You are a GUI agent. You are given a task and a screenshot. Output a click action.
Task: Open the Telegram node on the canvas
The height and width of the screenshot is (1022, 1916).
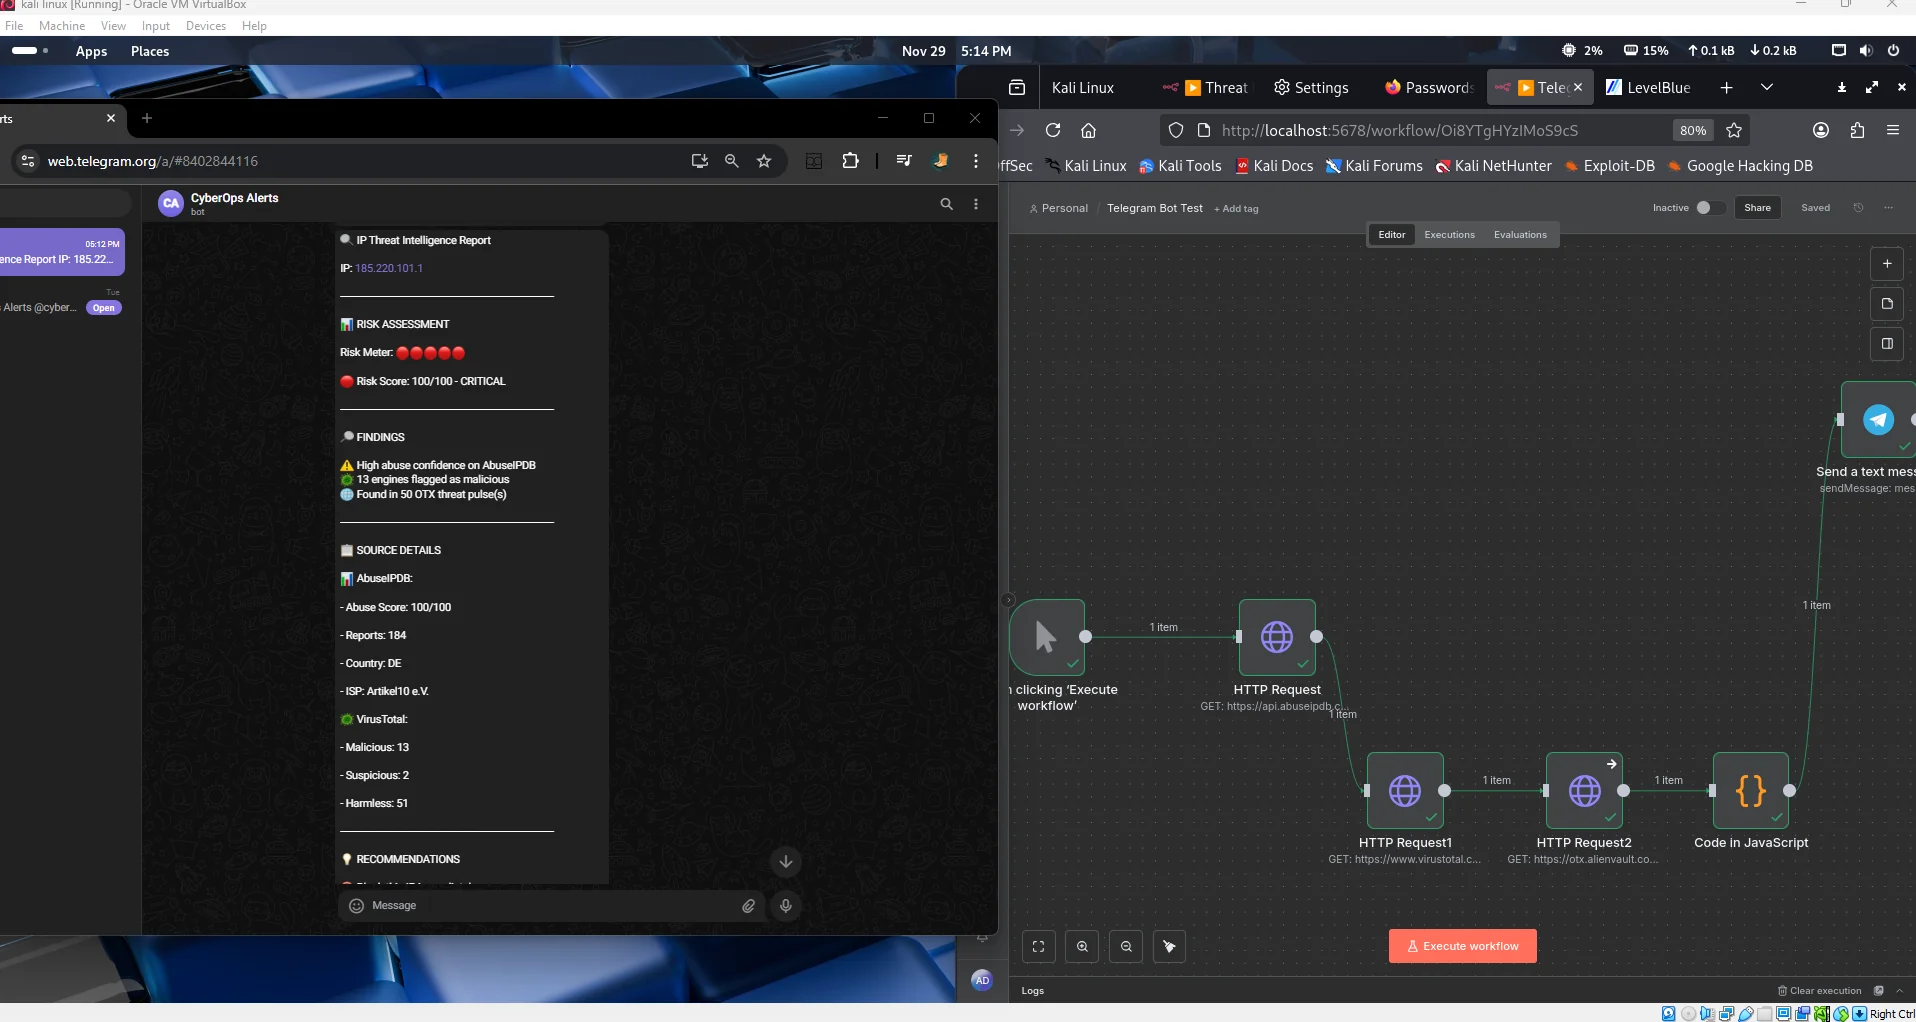coord(1878,420)
